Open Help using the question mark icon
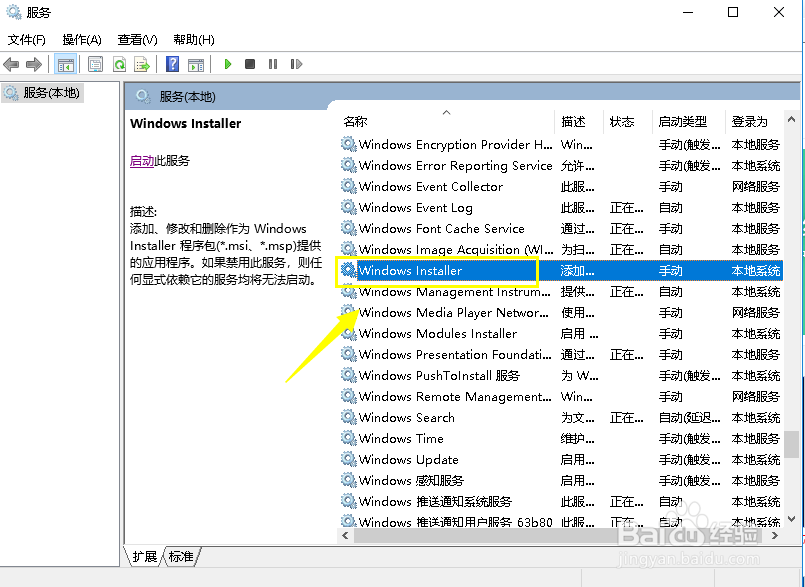Screen dimensions: 805x587 point(171,64)
